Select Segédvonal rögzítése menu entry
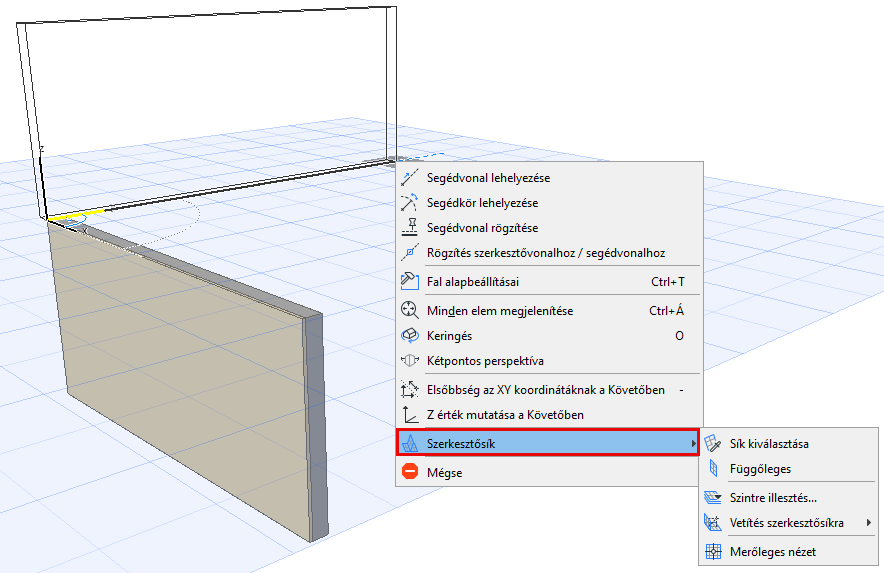 (x=550, y=227)
